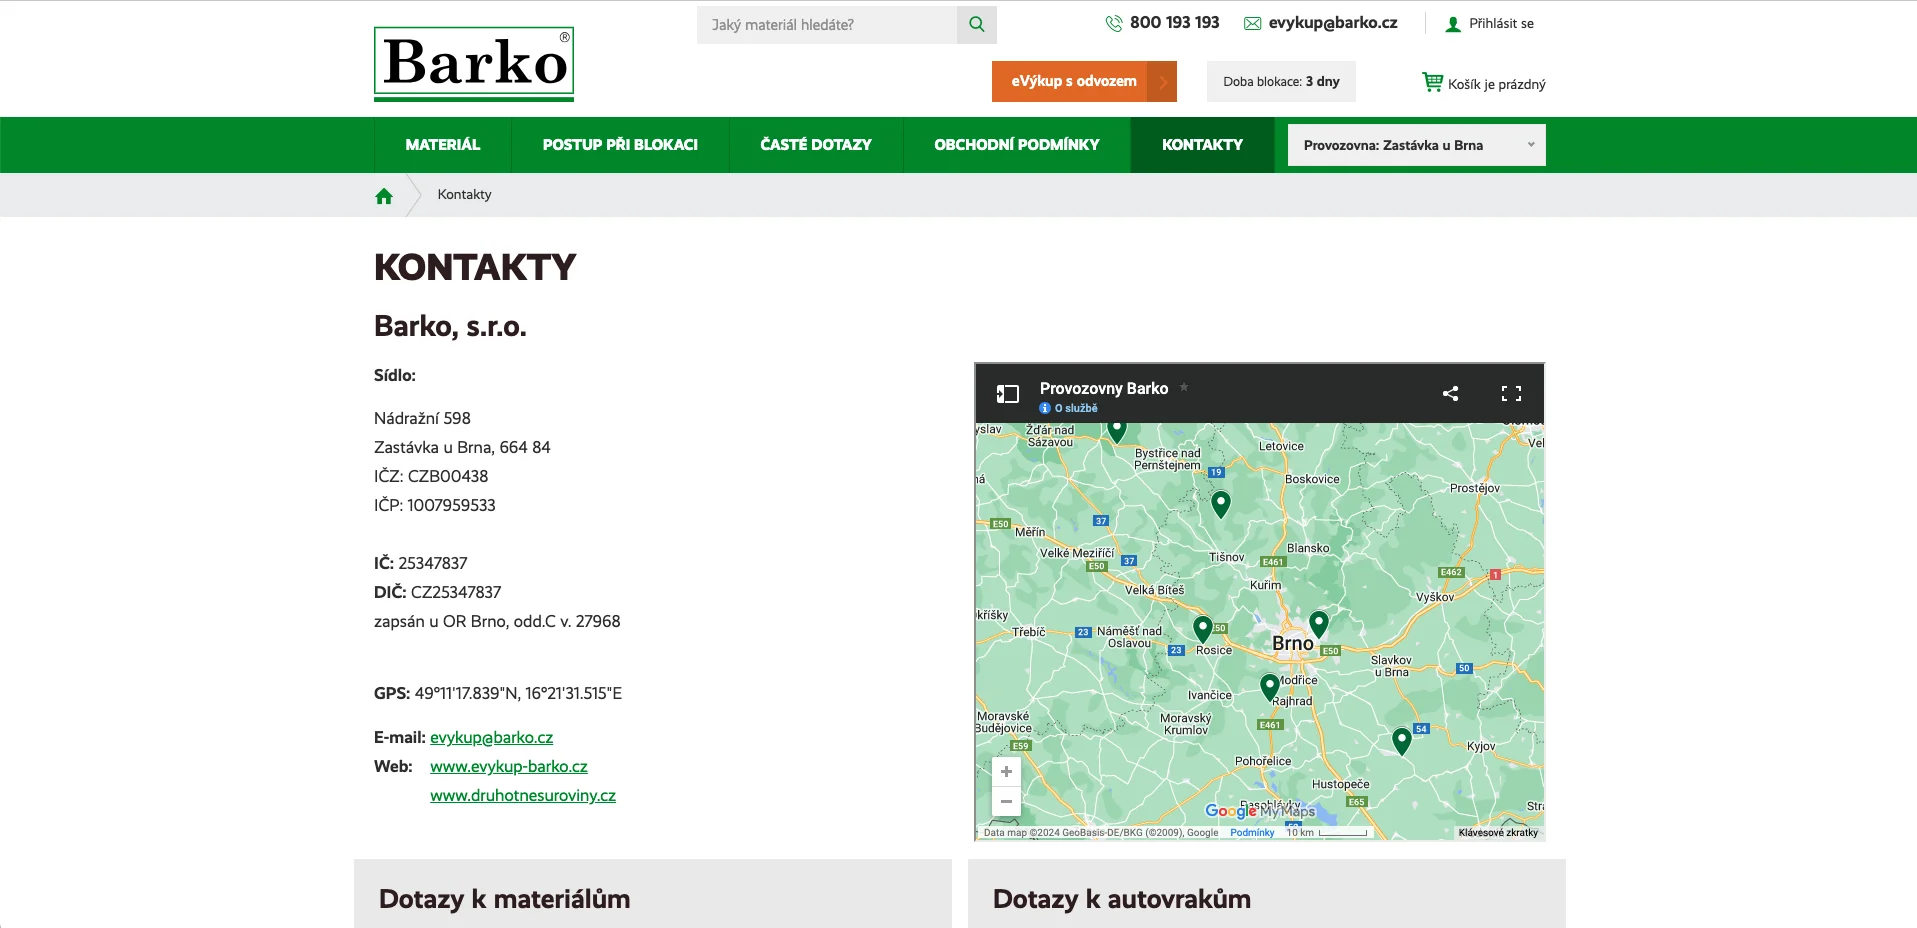Click the Doba blokace: 3 dny box
The width and height of the screenshot is (1917, 928).
click(x=1281, y=82)
